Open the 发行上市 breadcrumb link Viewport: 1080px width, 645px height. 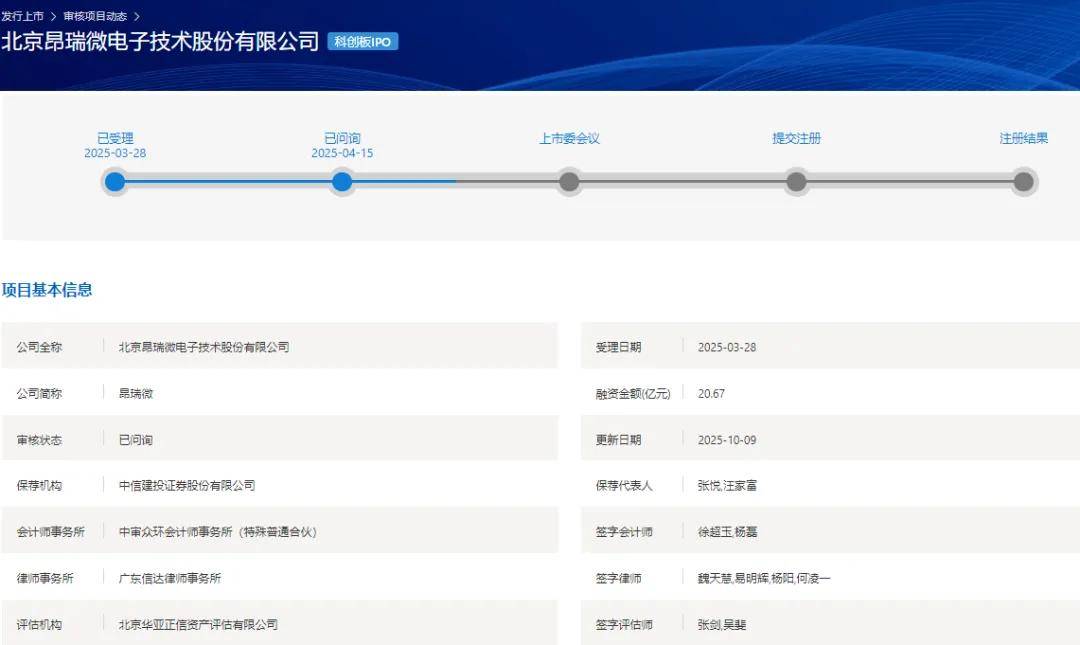(22, 17)
